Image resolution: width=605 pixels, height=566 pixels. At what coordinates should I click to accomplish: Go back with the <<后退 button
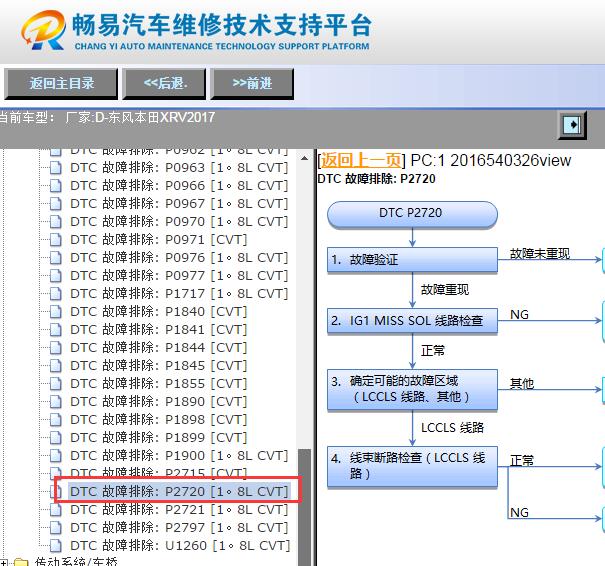pos(164,84)
